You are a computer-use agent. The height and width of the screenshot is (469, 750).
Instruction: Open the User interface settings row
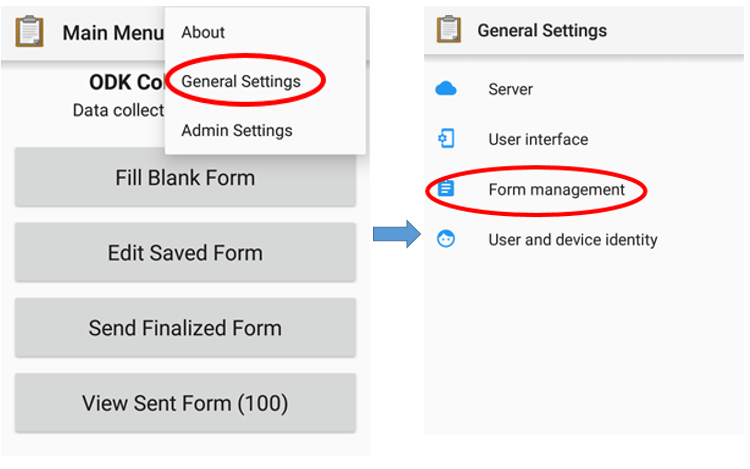click(584, 139)
